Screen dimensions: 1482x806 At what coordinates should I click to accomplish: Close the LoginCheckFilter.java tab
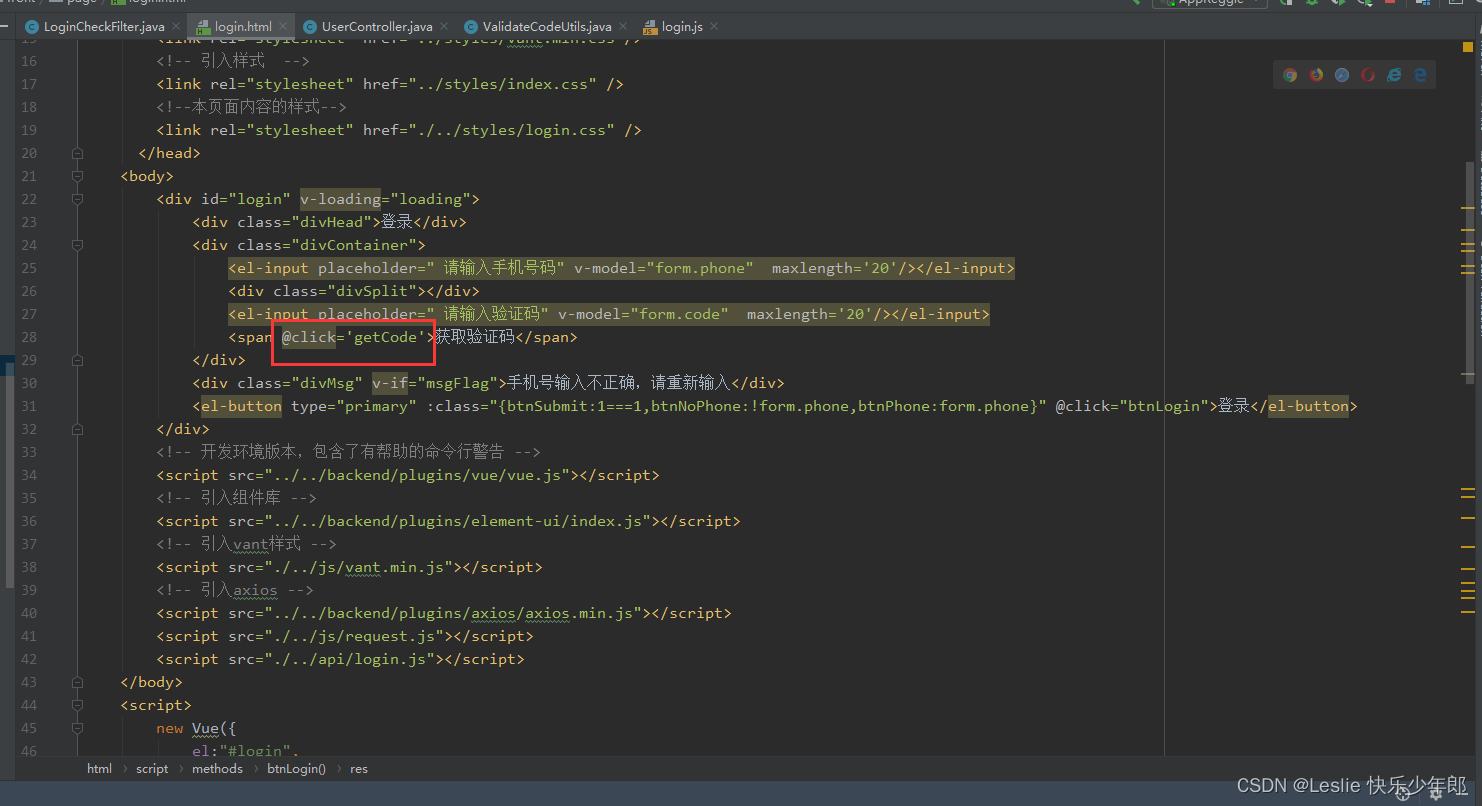pyautogui.click(x=176, y=27)
